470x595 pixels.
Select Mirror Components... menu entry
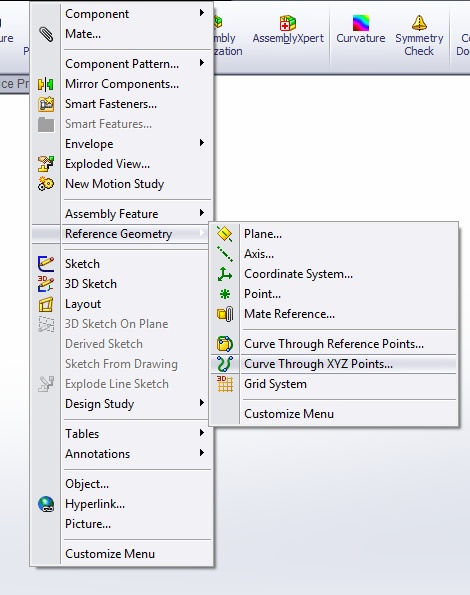point(122,84)
